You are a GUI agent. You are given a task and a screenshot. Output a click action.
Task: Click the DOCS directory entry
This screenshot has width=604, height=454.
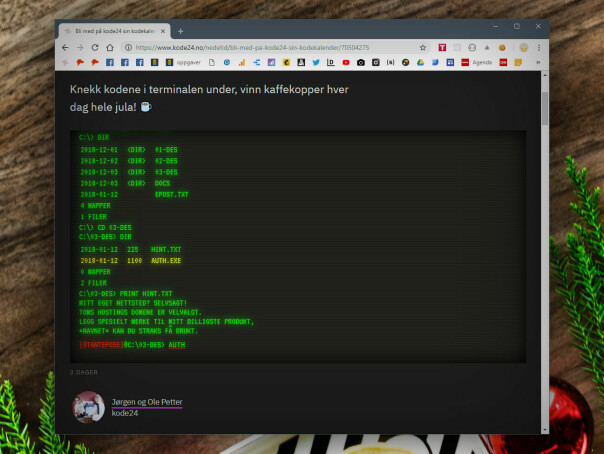pos(162,183)
